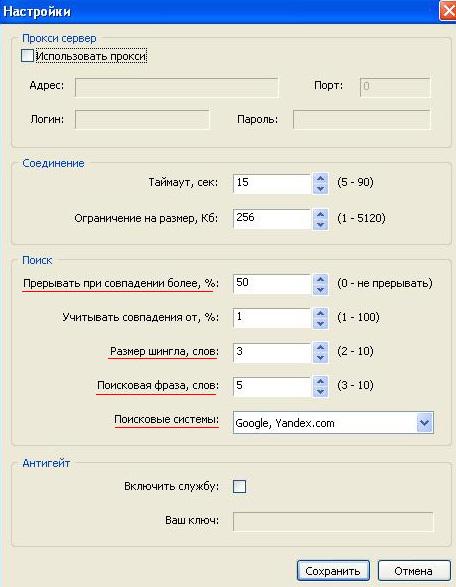Increase the Ограничение на размер value
This screenshot has width=456, height=587.
(x=320, y=215)
